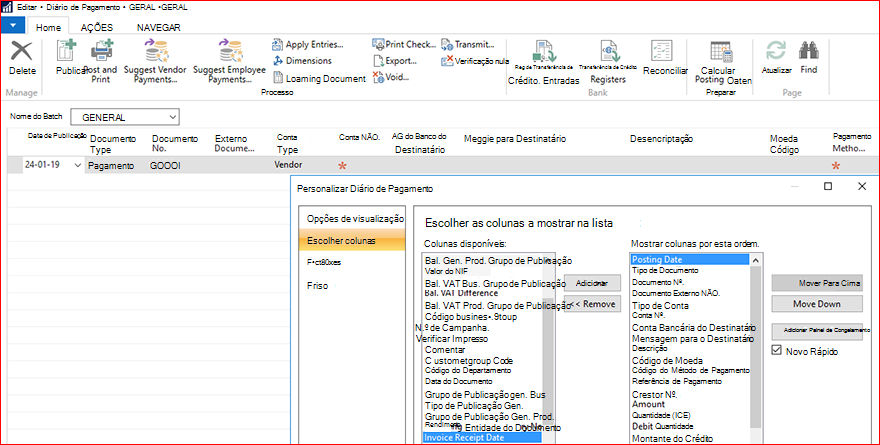Click Apply Entries in the ribbon
Image resolution: width=880 pixels, height=445 pixels.
point(308,44)
